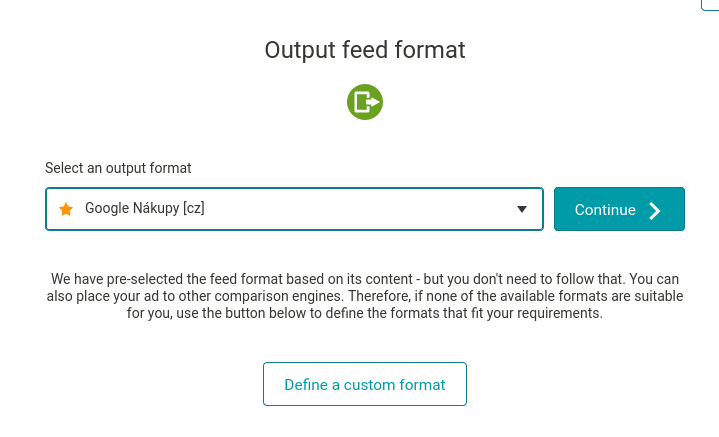The image size is (719, 437).
Task: Click the white arrow-box glyph in the green circle
Action: point(368,102)
